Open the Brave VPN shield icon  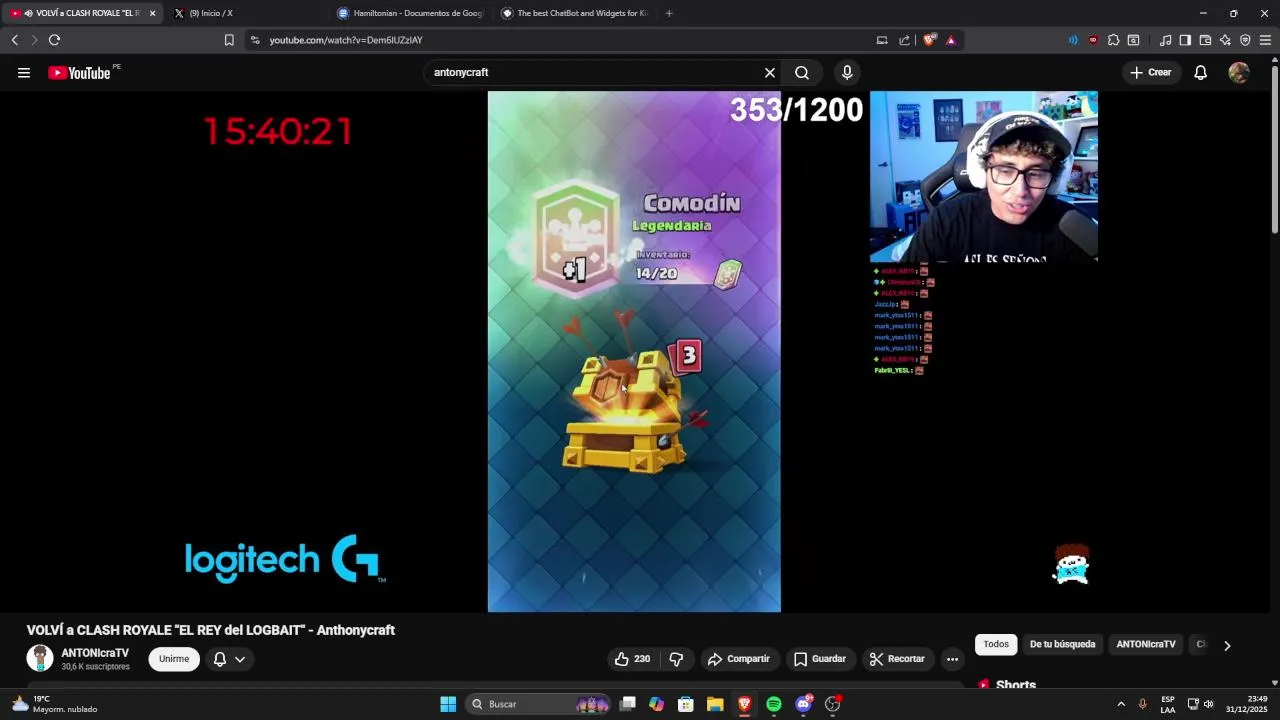click(1245, 40)
